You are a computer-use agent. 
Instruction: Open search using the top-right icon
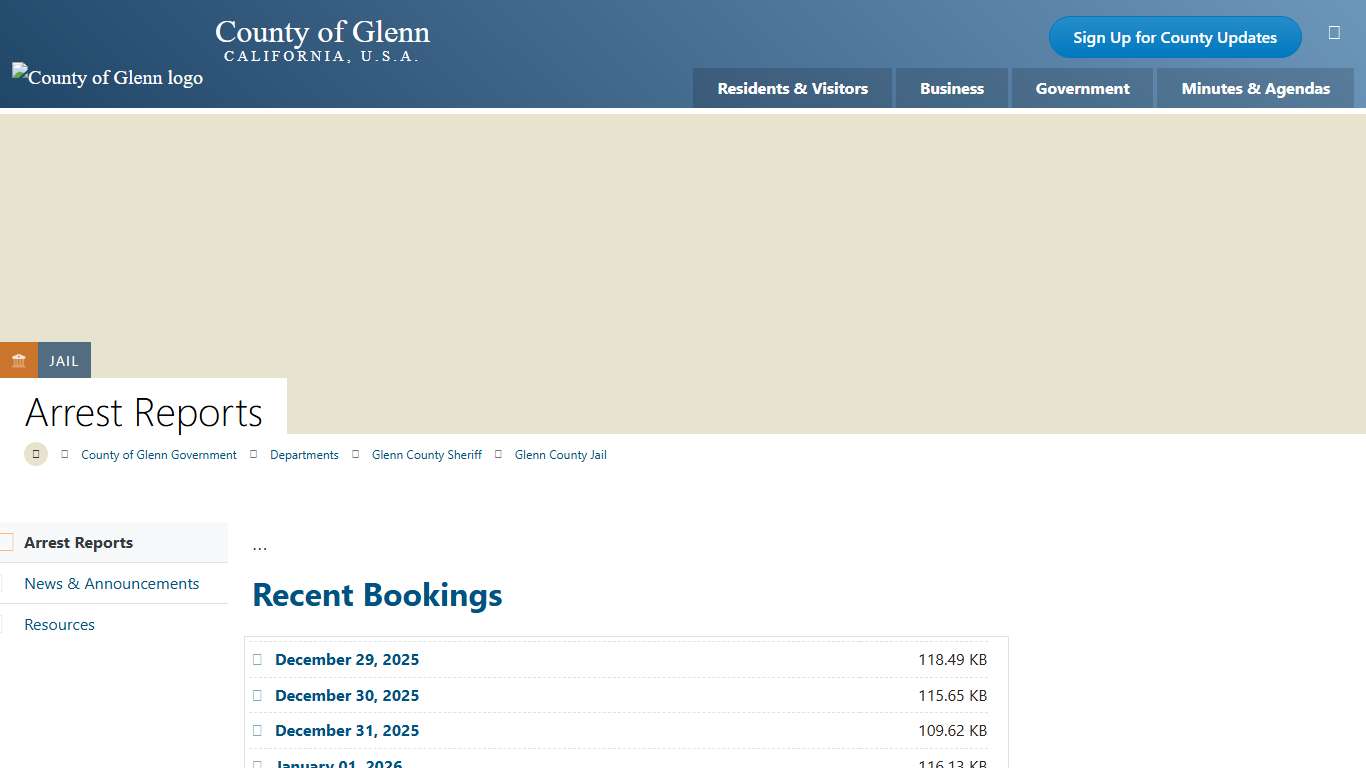(x=1334, y=31)
